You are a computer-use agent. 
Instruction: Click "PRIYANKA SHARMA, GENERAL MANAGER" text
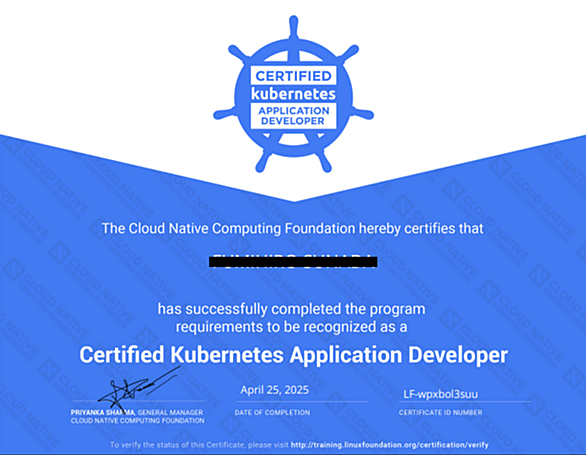click(137, 412)
